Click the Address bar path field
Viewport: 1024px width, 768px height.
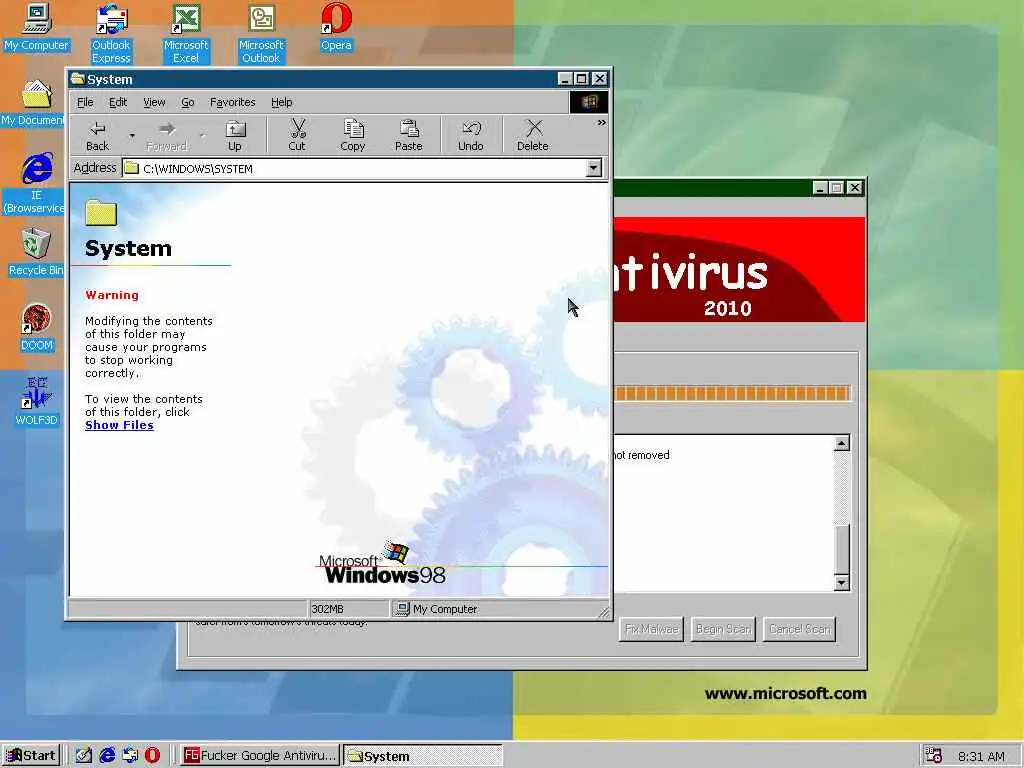[355, 168]
